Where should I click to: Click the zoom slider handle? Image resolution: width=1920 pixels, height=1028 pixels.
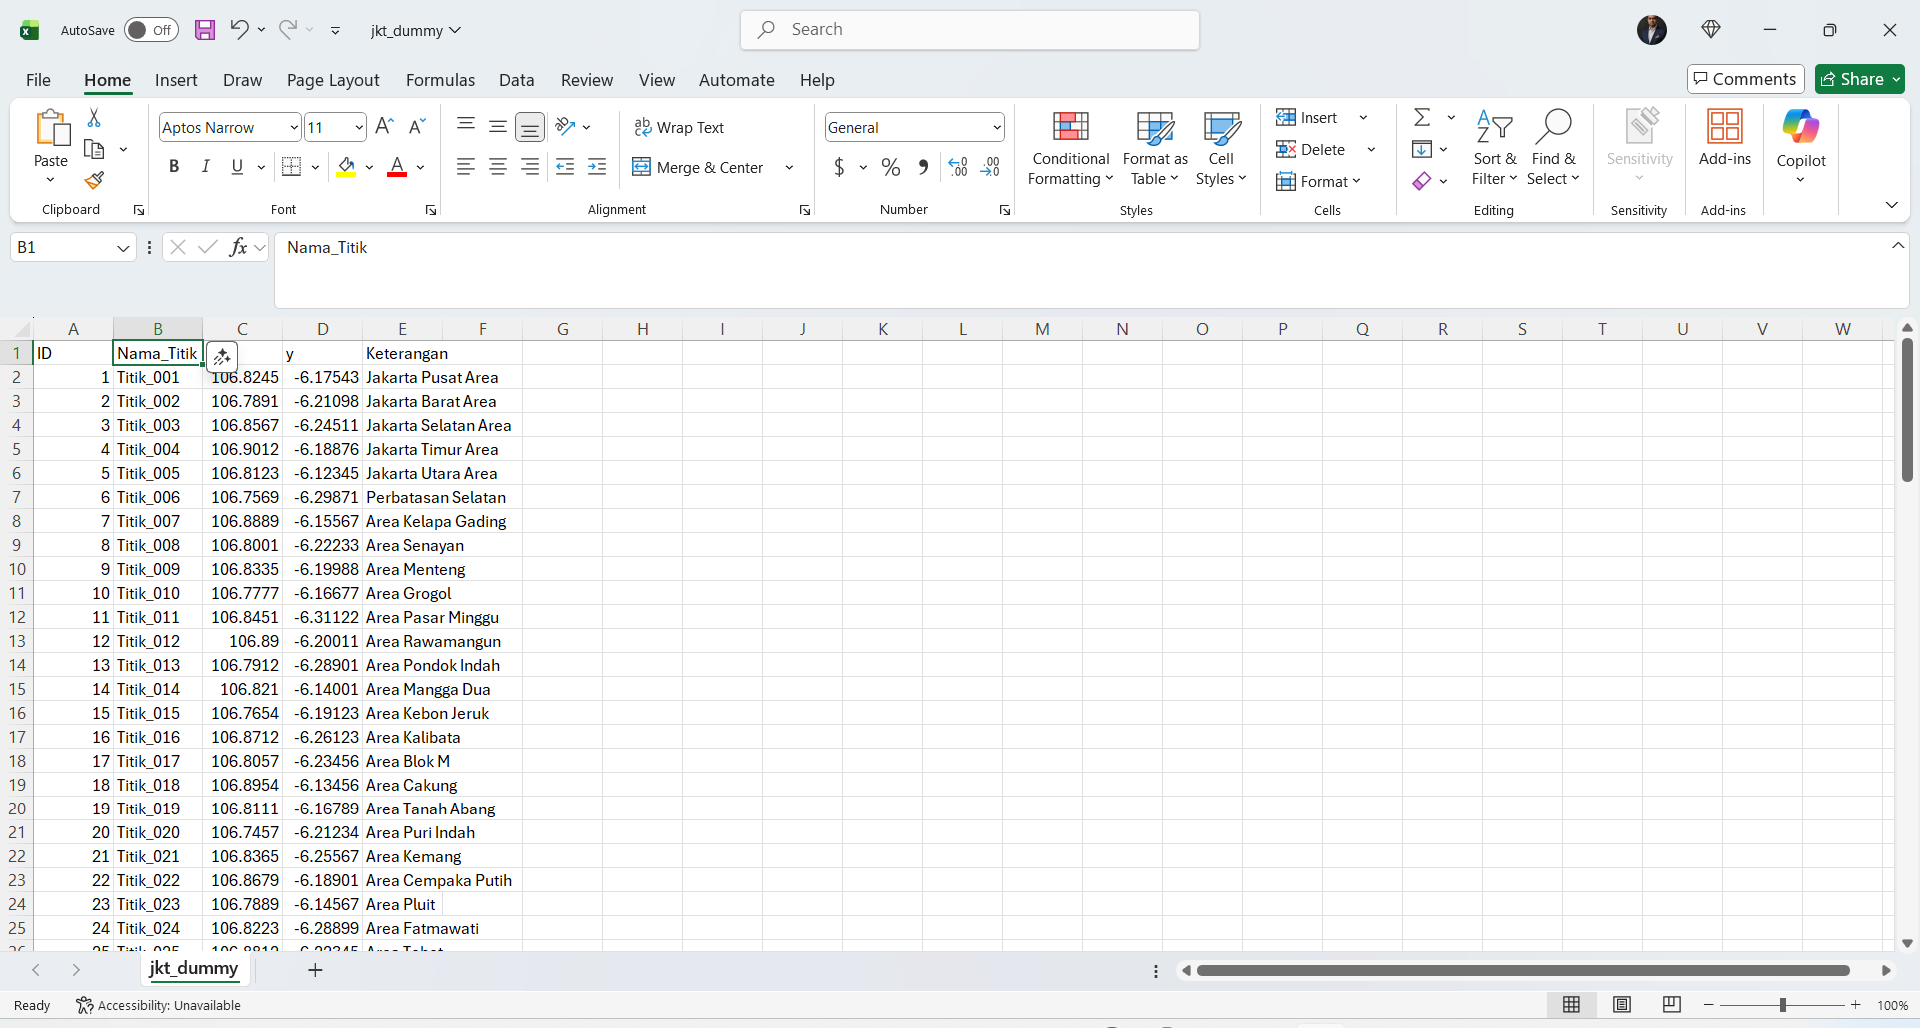(x=1782, y=1005)
